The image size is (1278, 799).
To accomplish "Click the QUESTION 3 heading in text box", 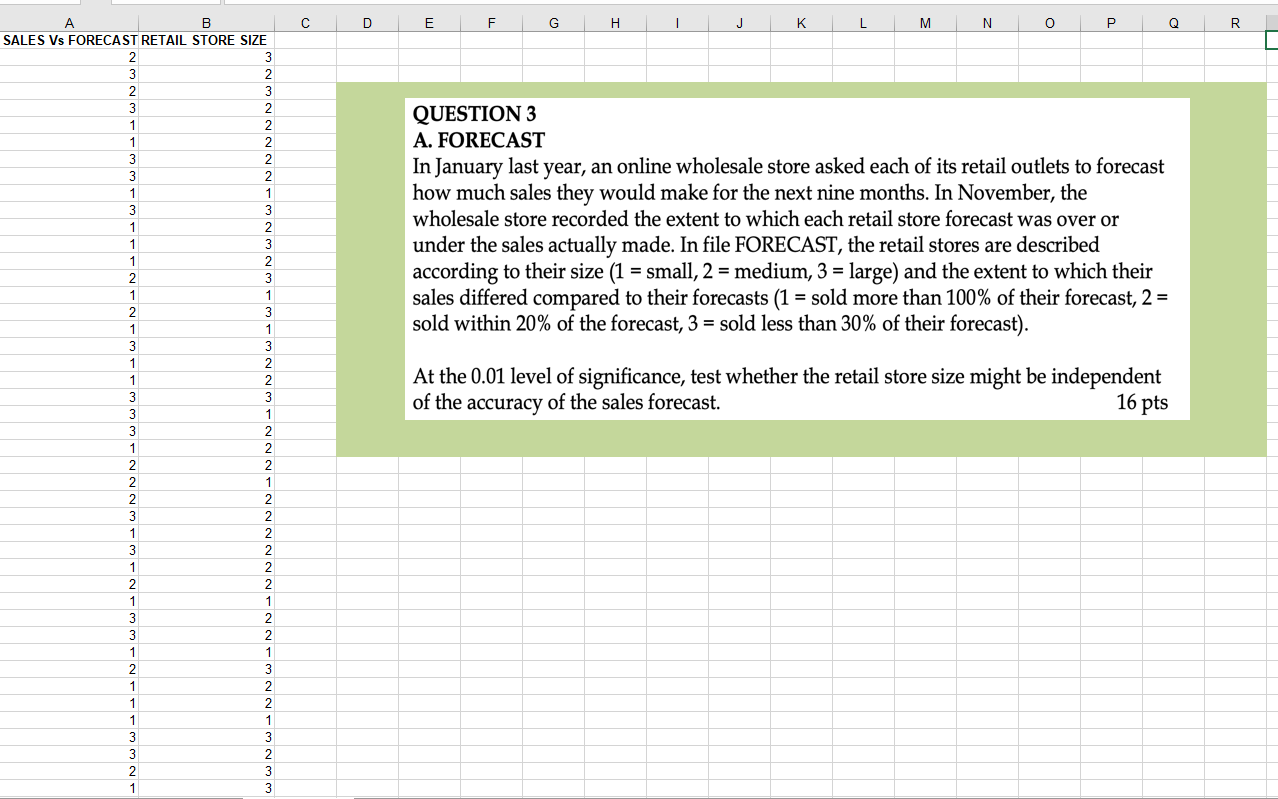I will (x=475, y=114).
